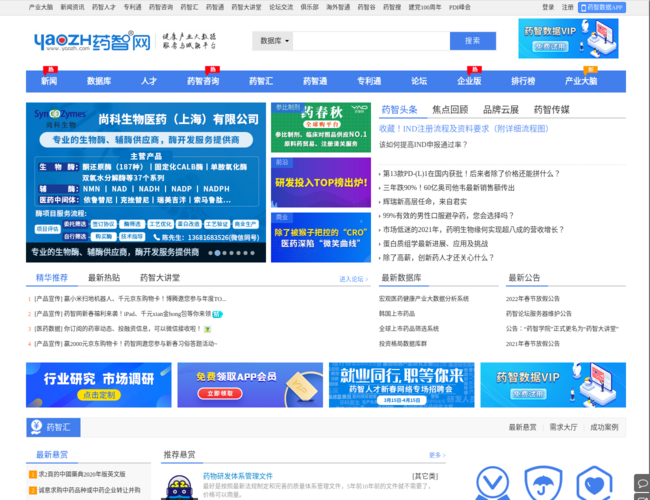The width and height of the screenshot is (650, 500).
Task: Open 产业大脑 in the top utility bar
Action: (x=41, y=7)
